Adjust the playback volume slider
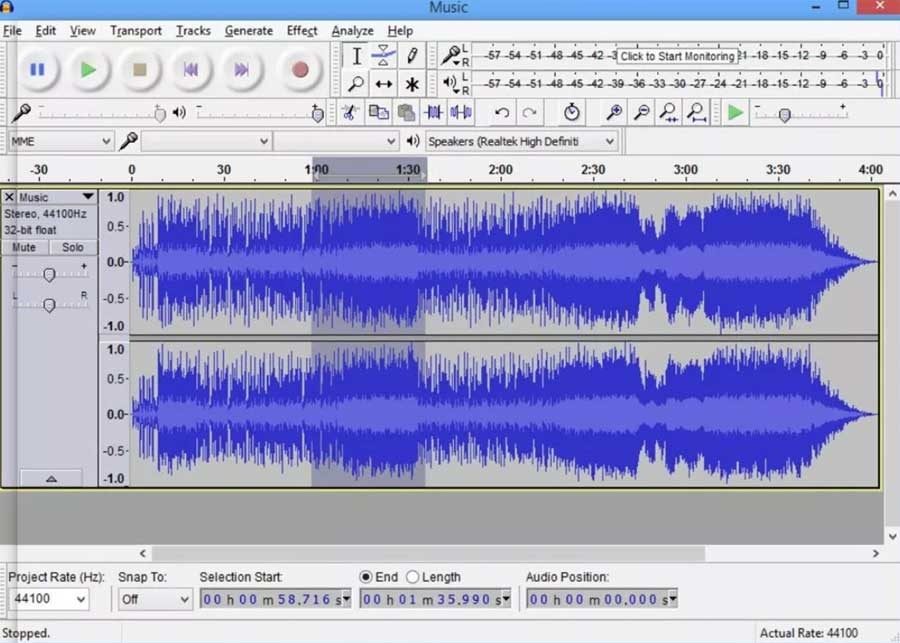Viewport: 900px width, 643px height. point(317,114)
